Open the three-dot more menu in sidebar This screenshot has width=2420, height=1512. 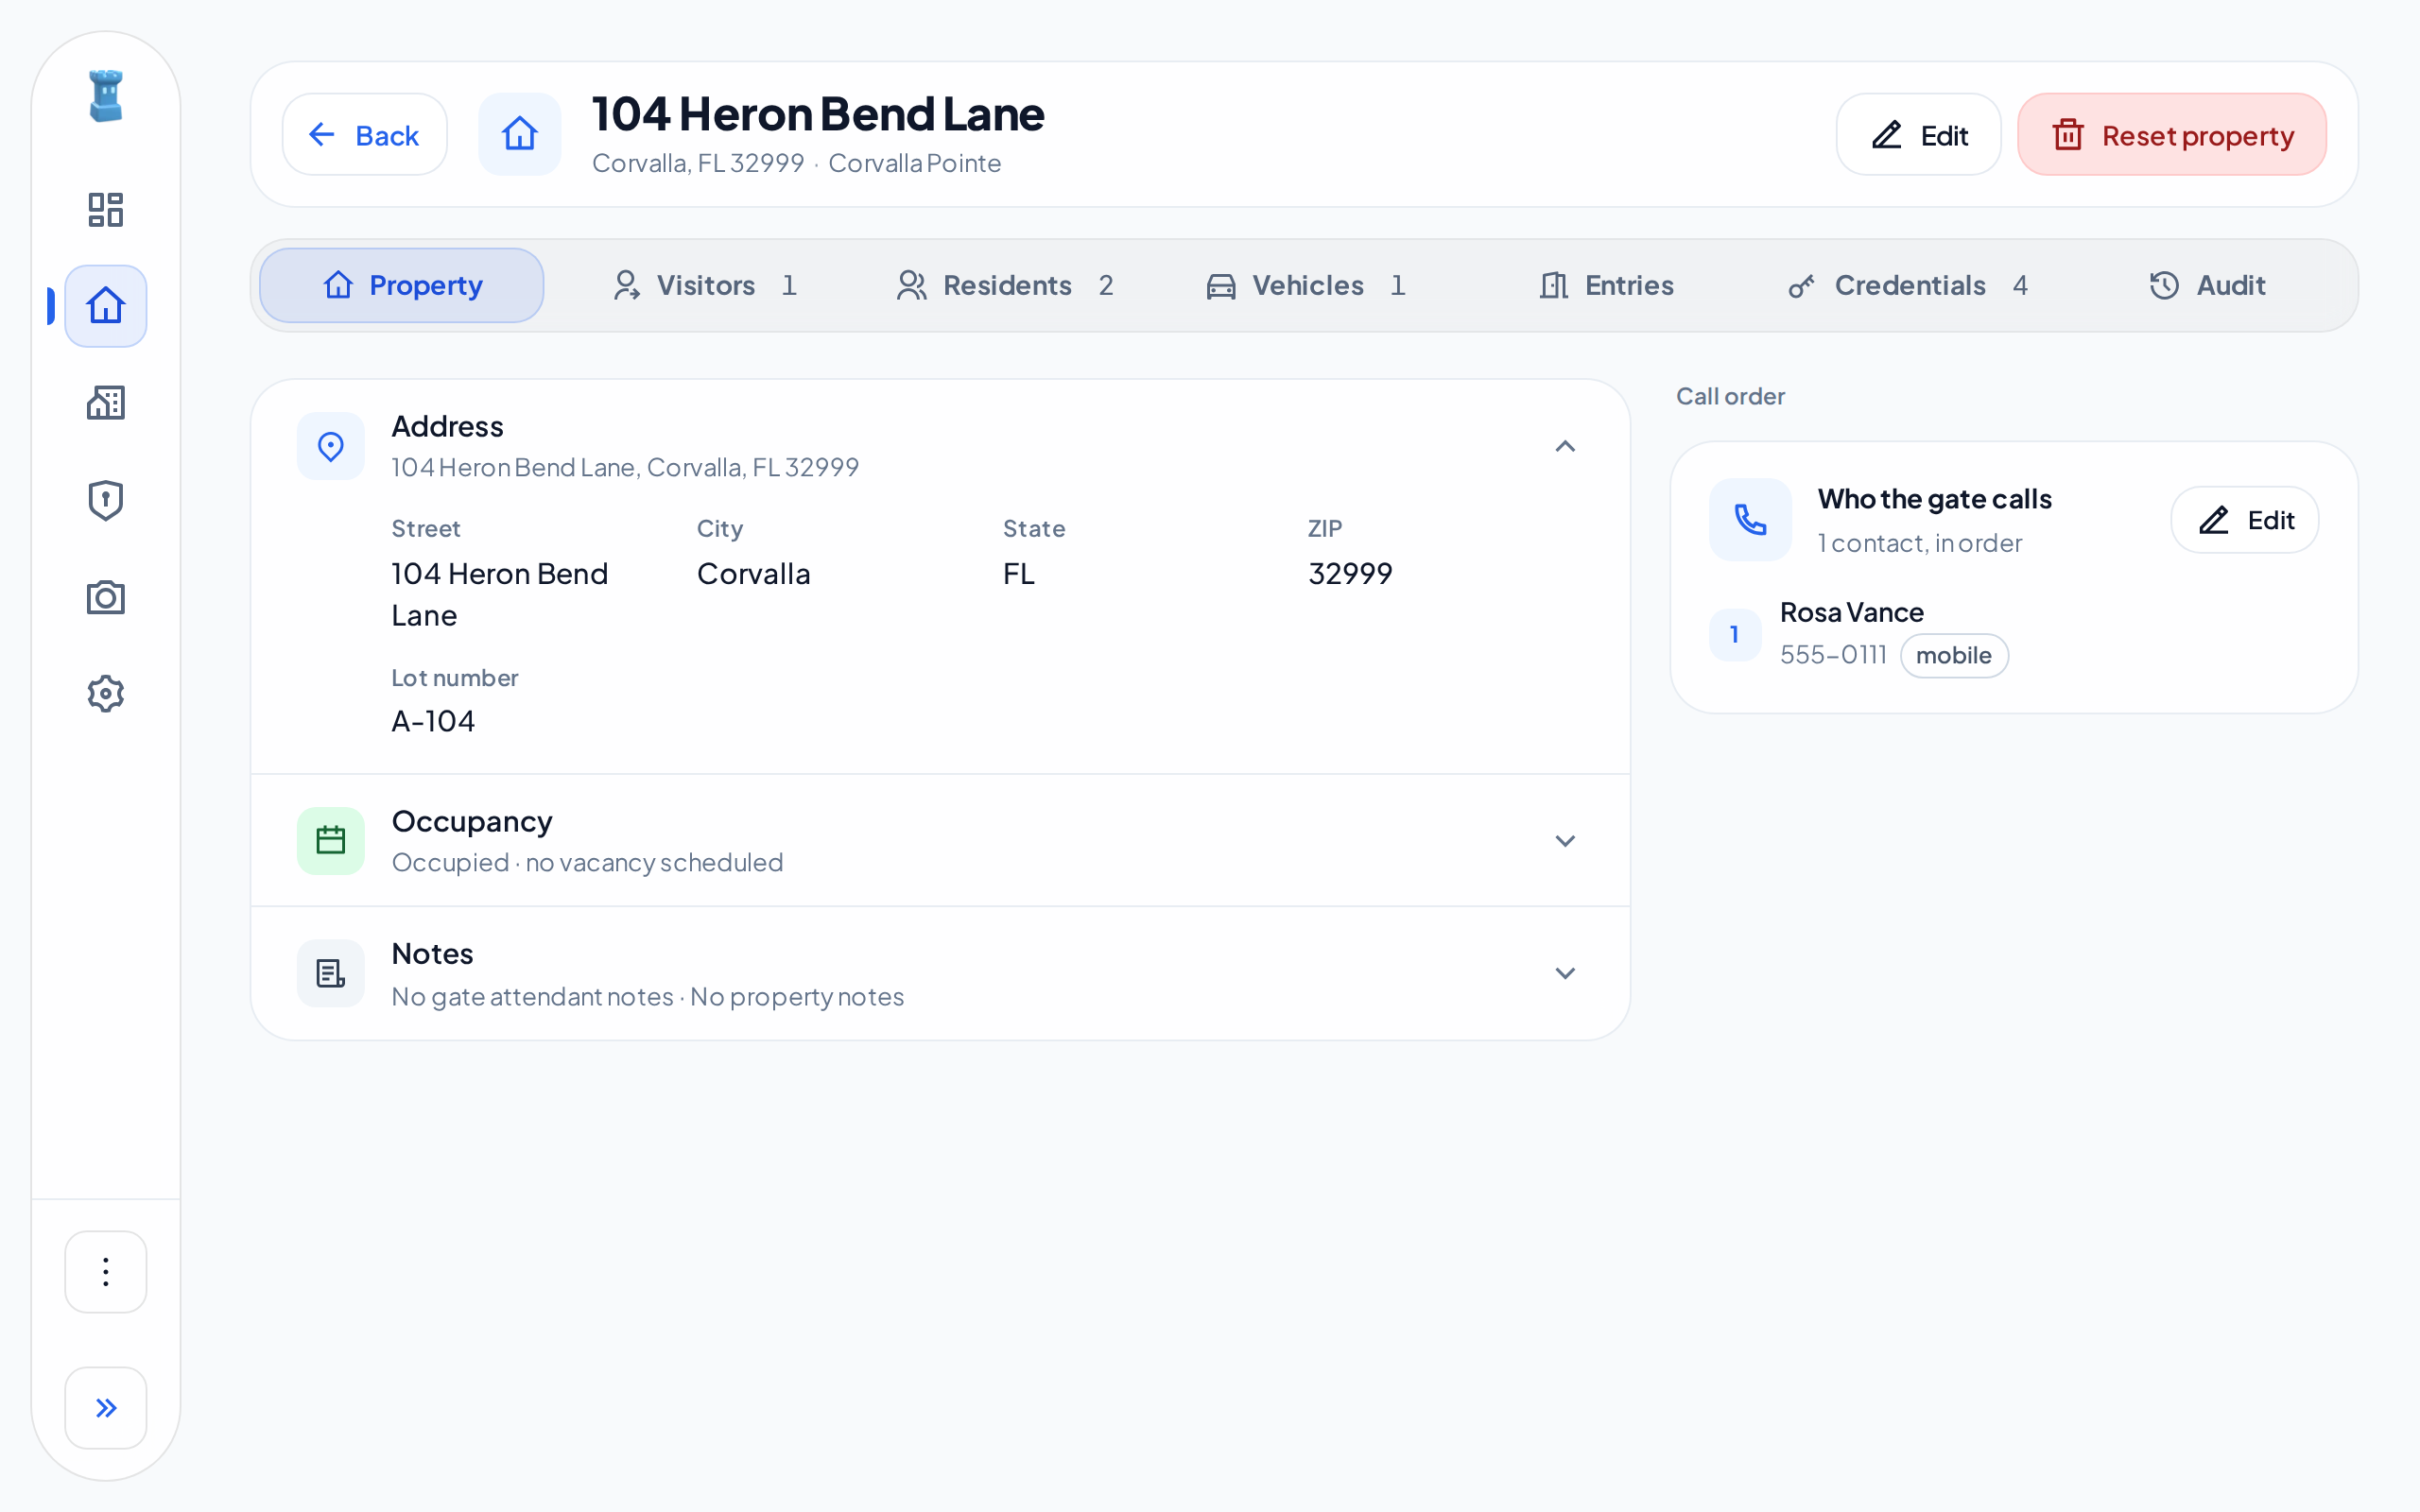point(105,1272)
